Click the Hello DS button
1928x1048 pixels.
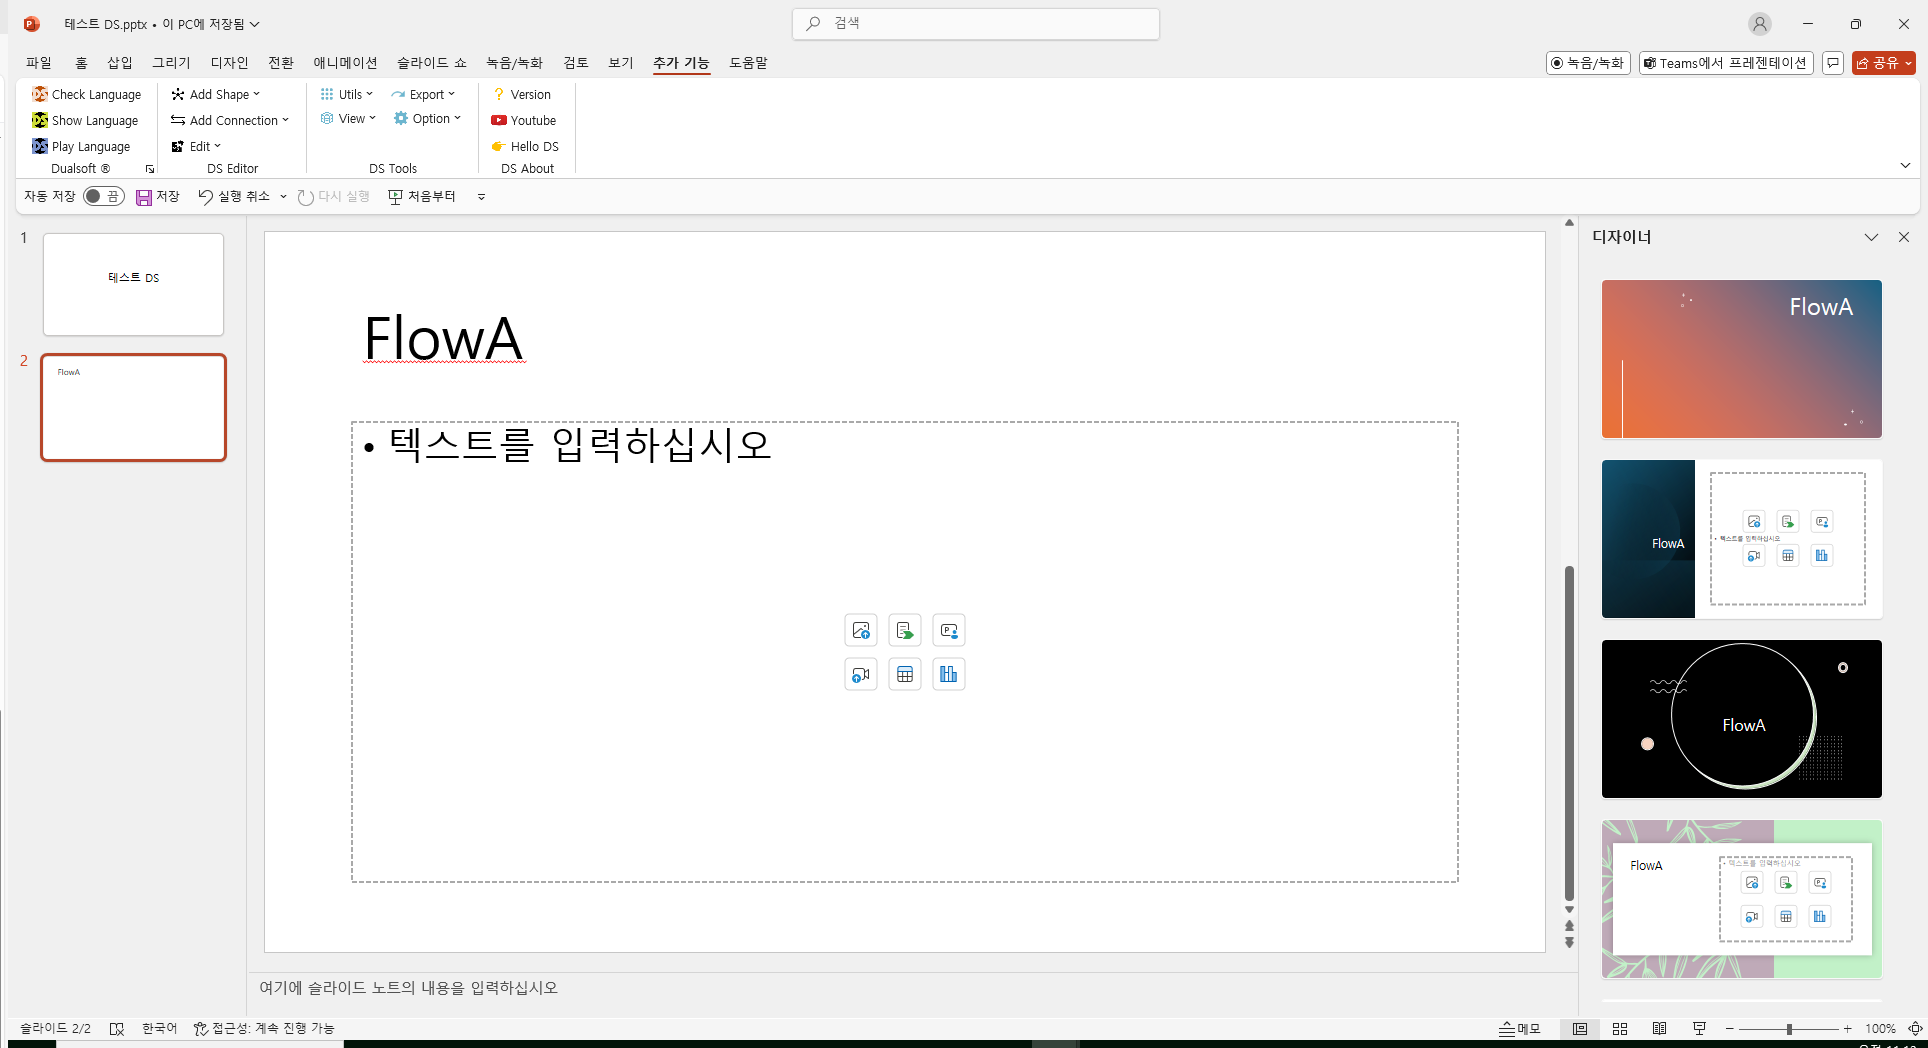[x=525, y=146]
